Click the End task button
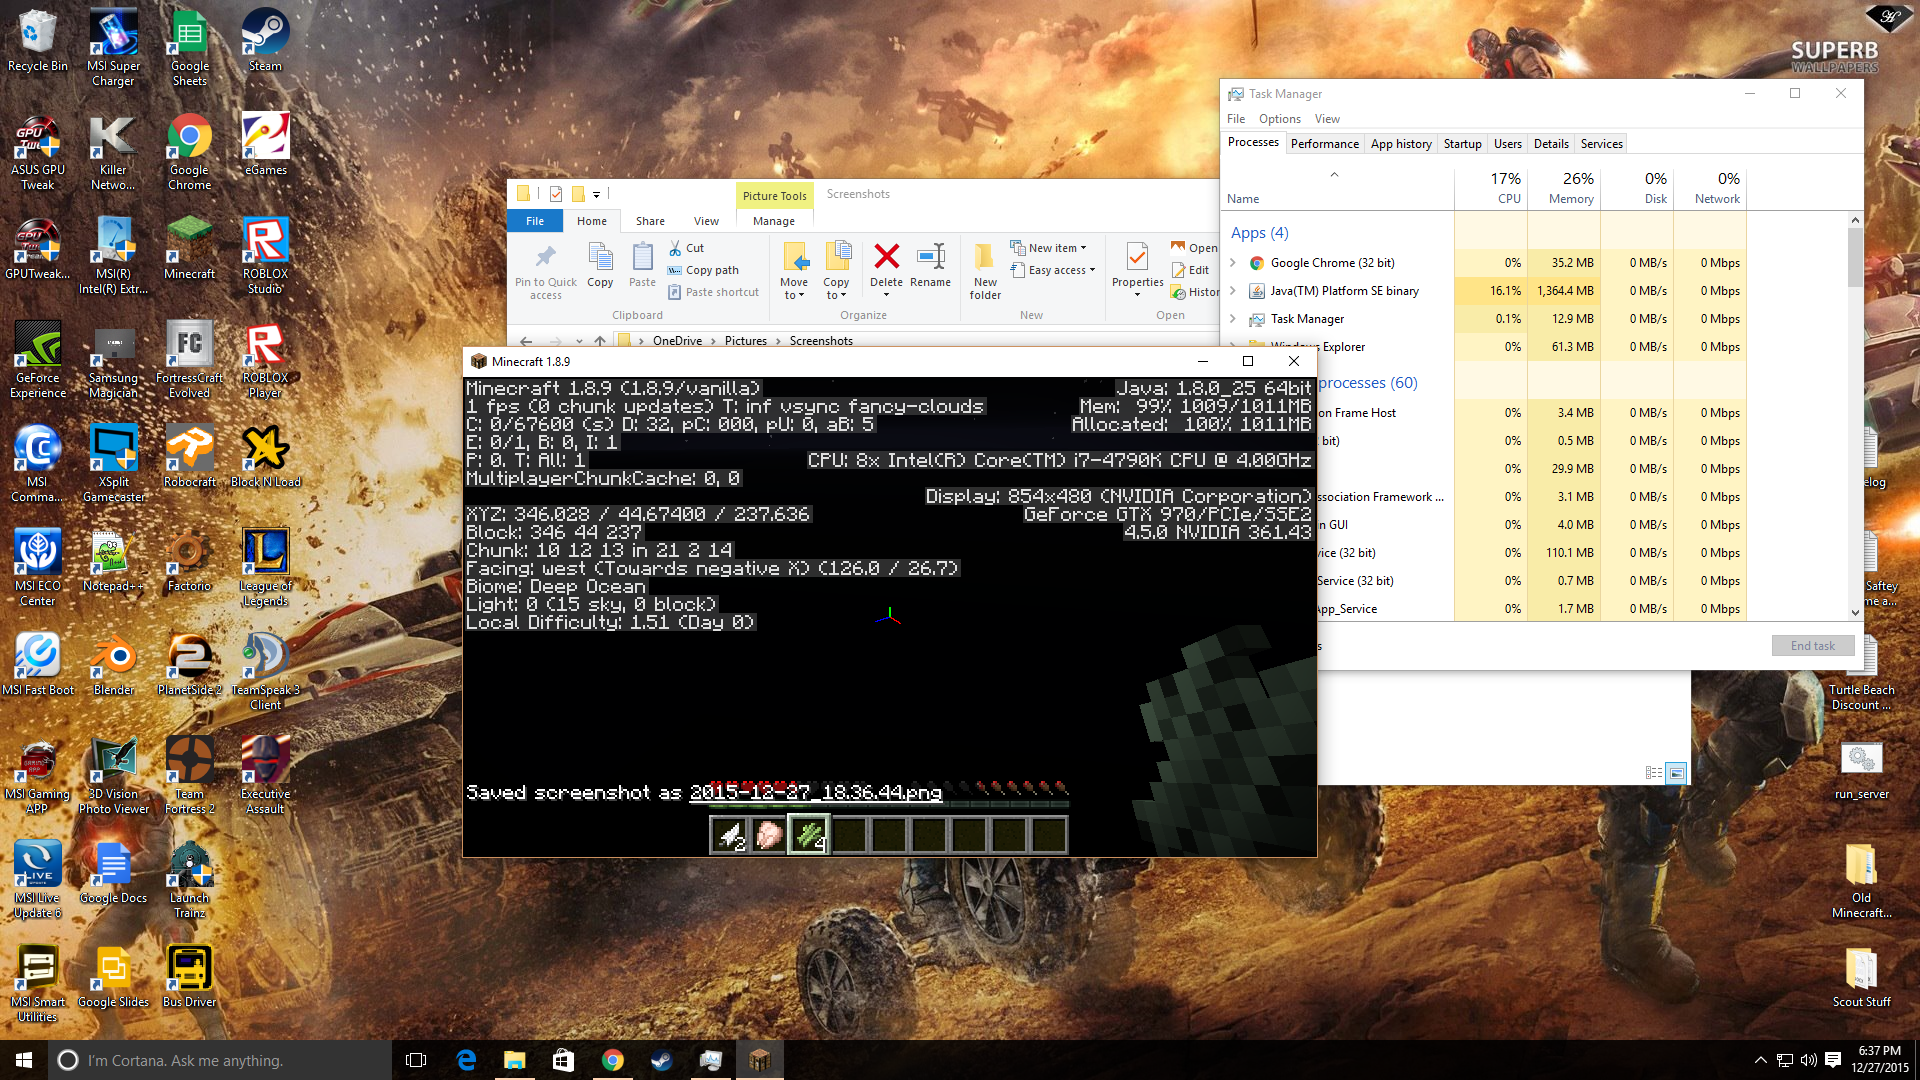1920x1080 pixels. pyautogui.click(x=1812, y=645)
